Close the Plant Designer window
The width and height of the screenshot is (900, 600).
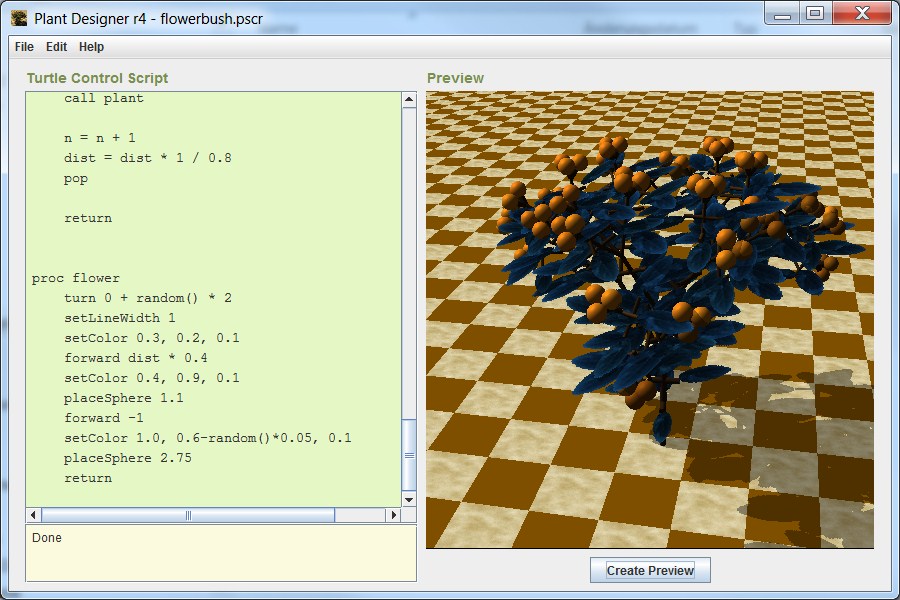coord(862,14)
